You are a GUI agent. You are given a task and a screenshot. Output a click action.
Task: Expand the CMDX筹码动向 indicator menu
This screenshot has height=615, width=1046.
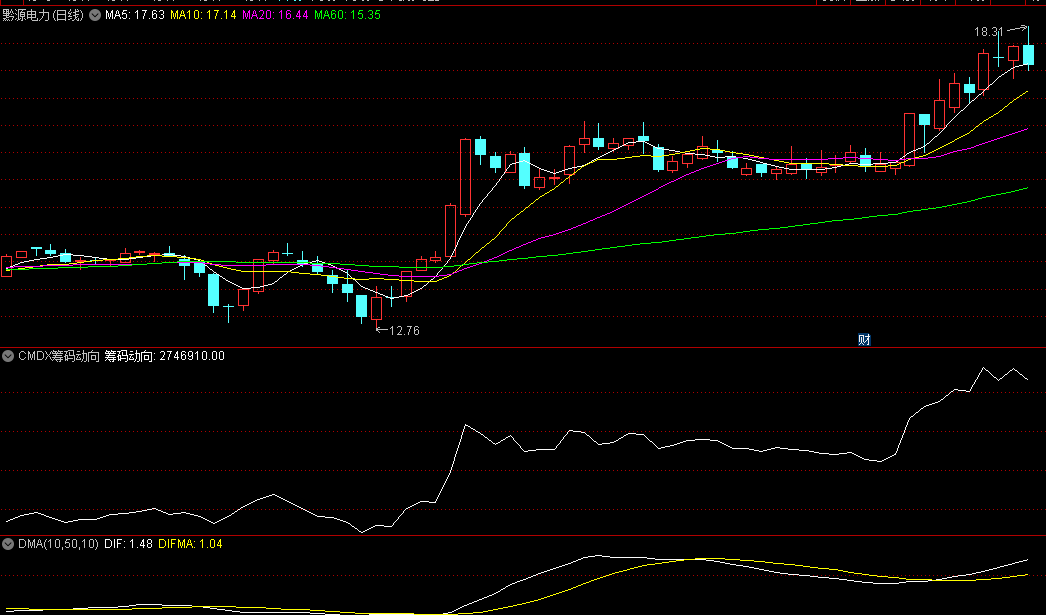(x=8, y=356)
